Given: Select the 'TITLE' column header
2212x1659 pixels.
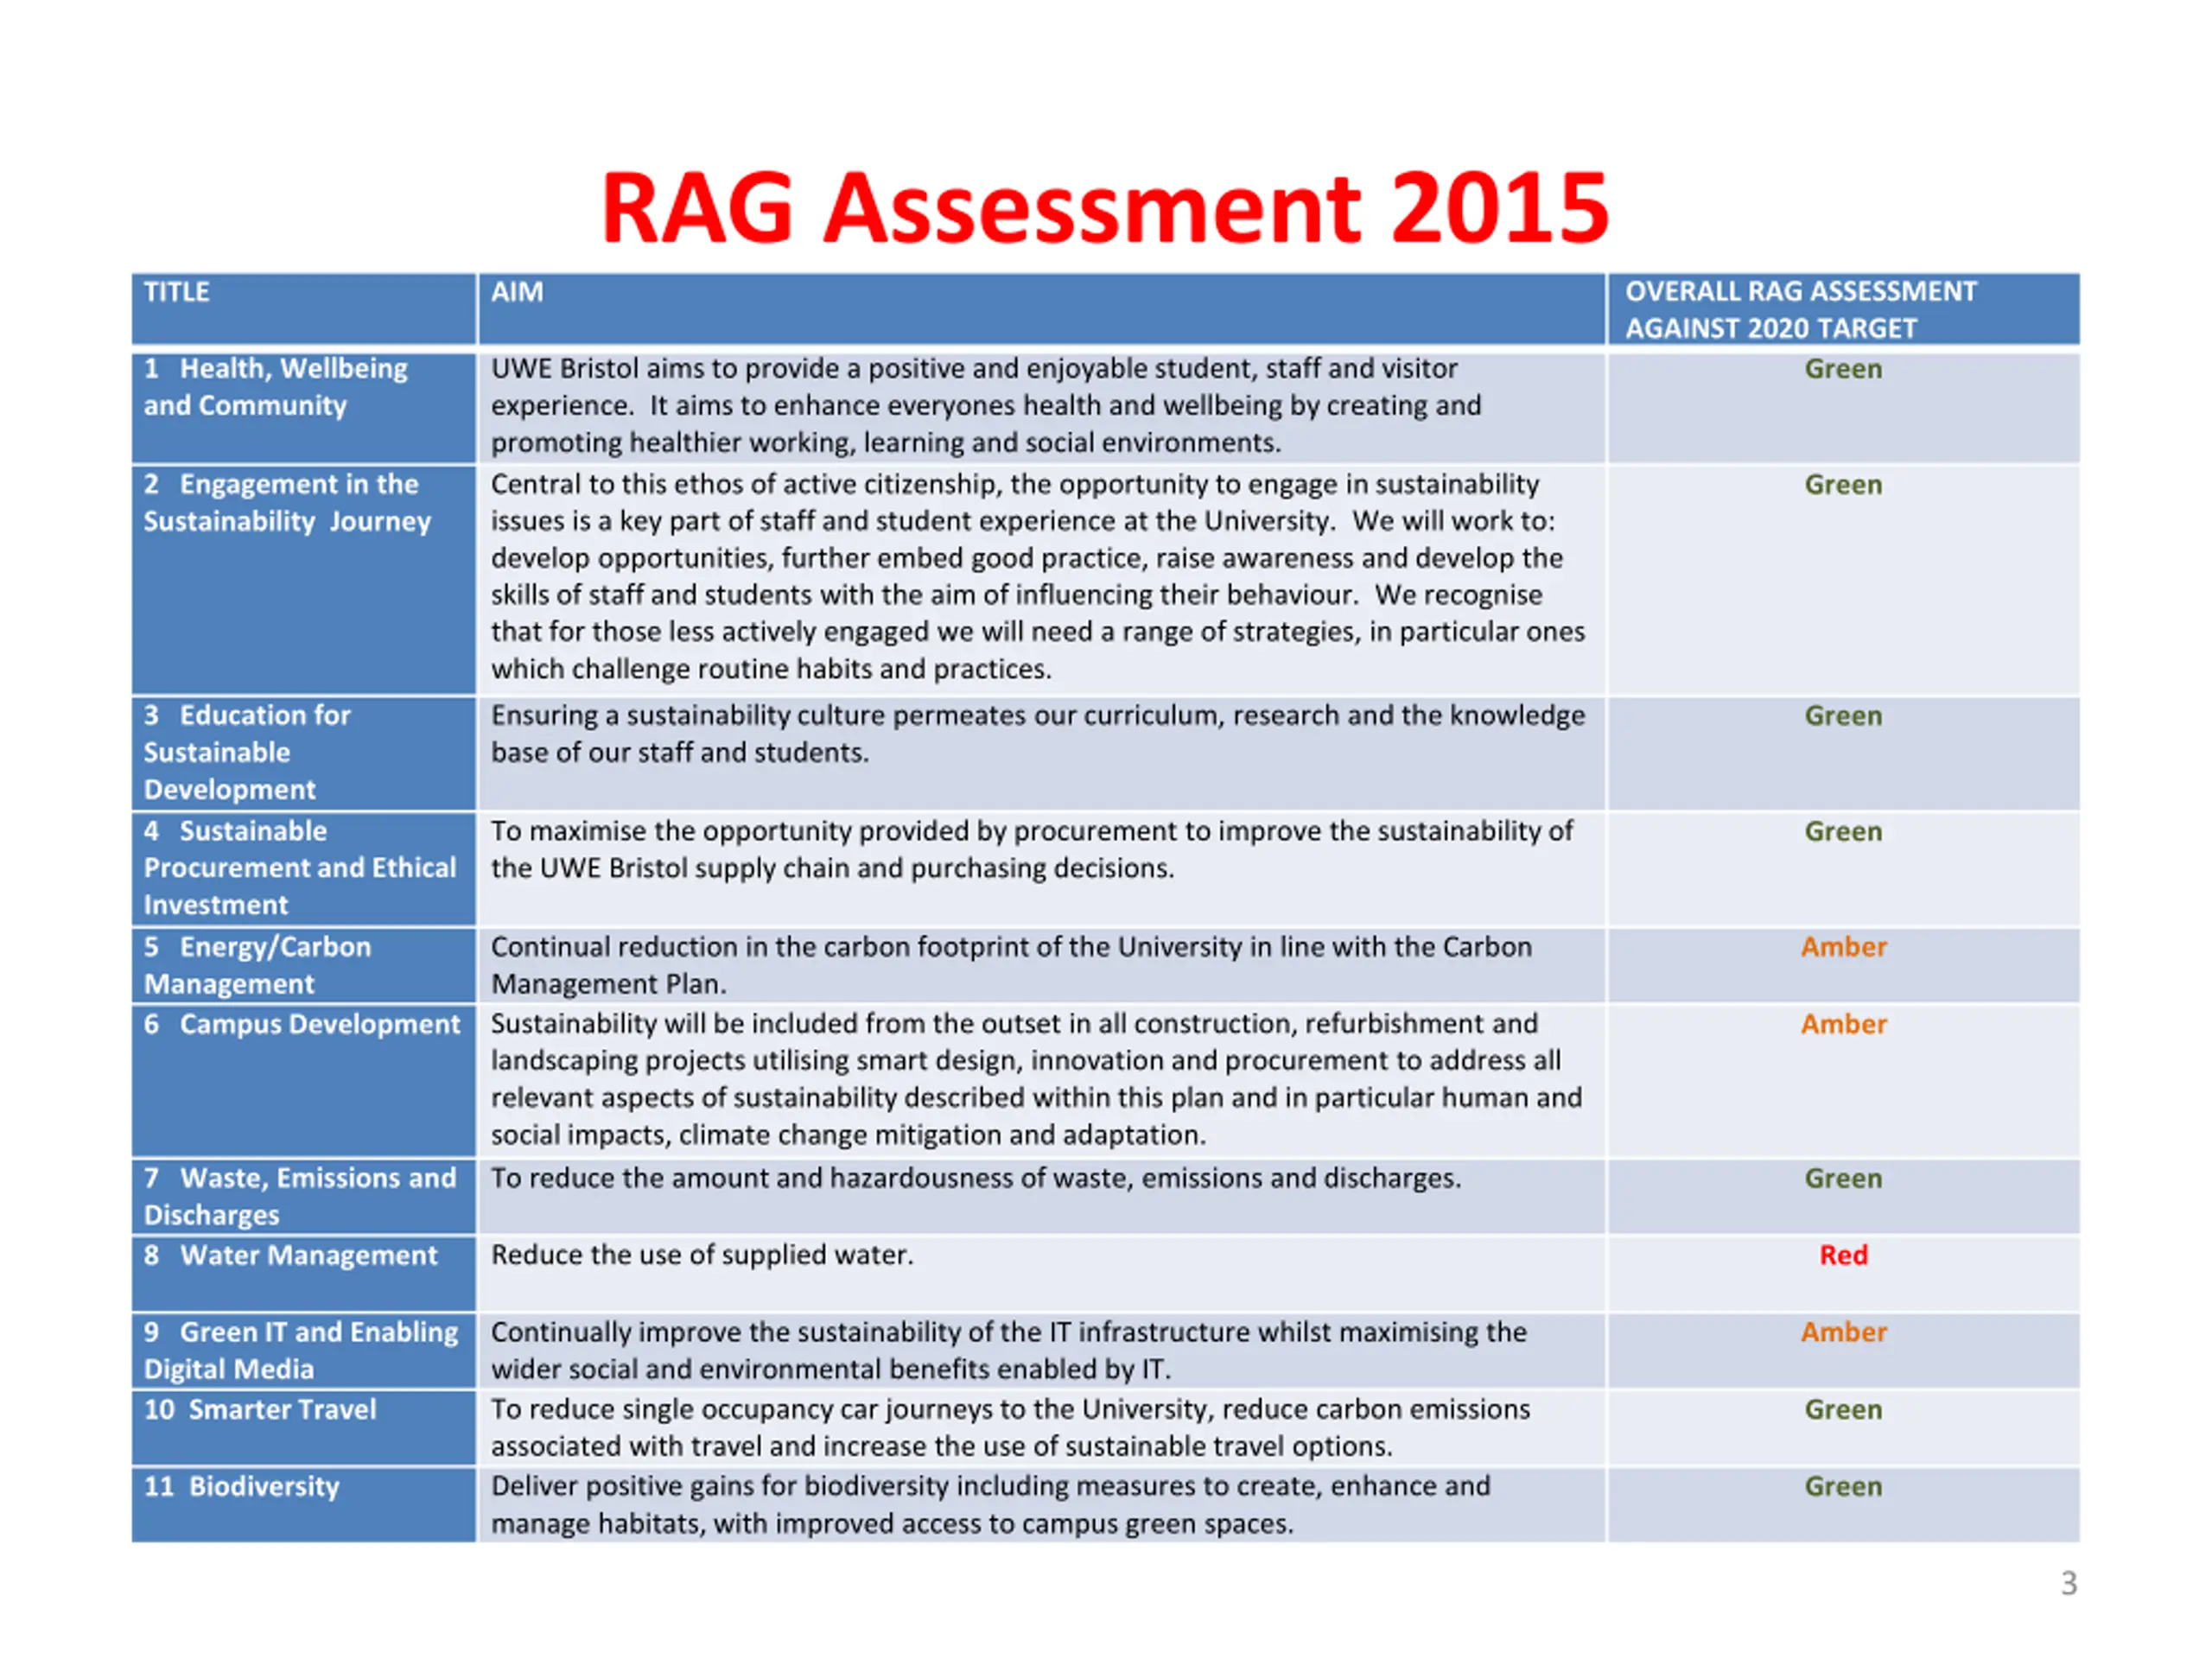Looking at the screenshot, I should click(304, 309).
